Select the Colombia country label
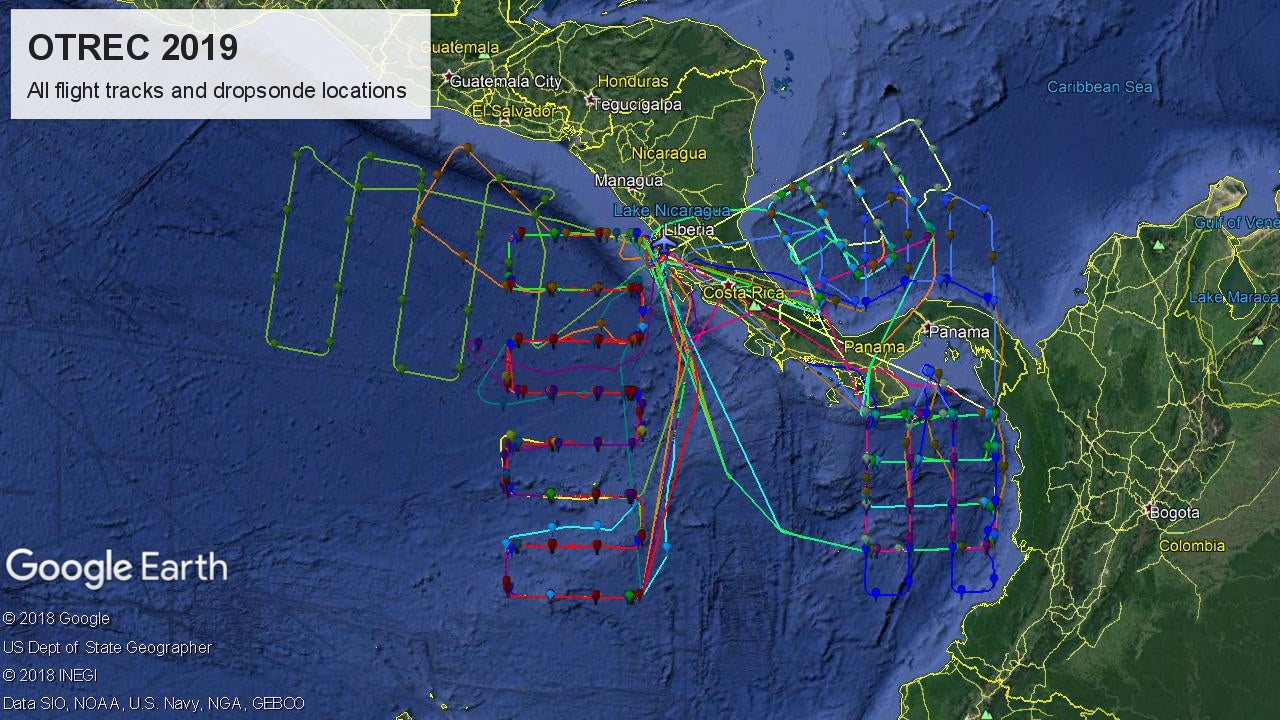The width and height of the screenshot is (1280, 720). click(x=1191, y=546)
